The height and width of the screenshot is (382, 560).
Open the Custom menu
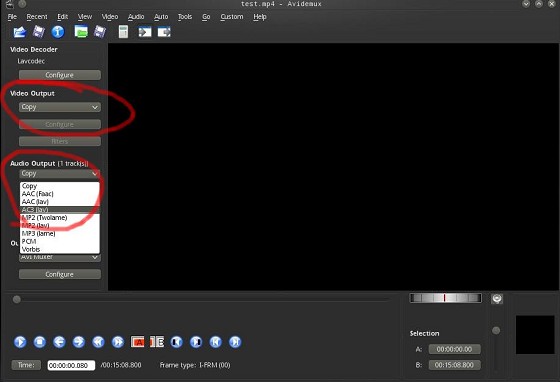[232, 17]
